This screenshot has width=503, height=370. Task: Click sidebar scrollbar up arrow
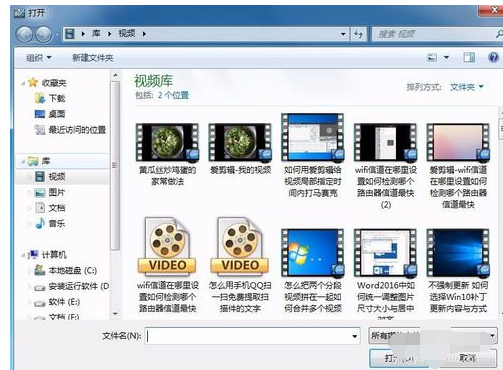(x=115, y=75)
